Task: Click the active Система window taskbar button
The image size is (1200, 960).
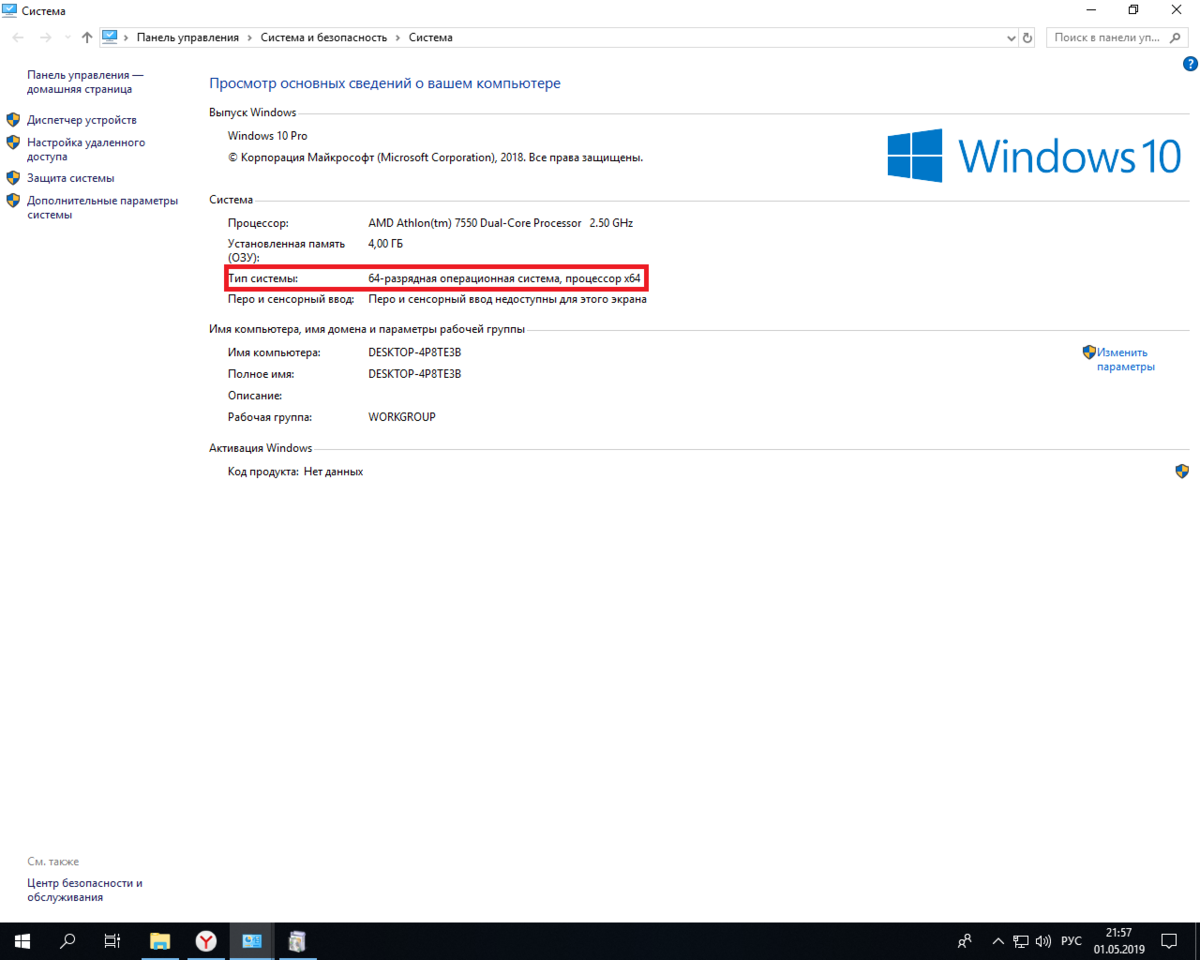Action: [252, 941]
